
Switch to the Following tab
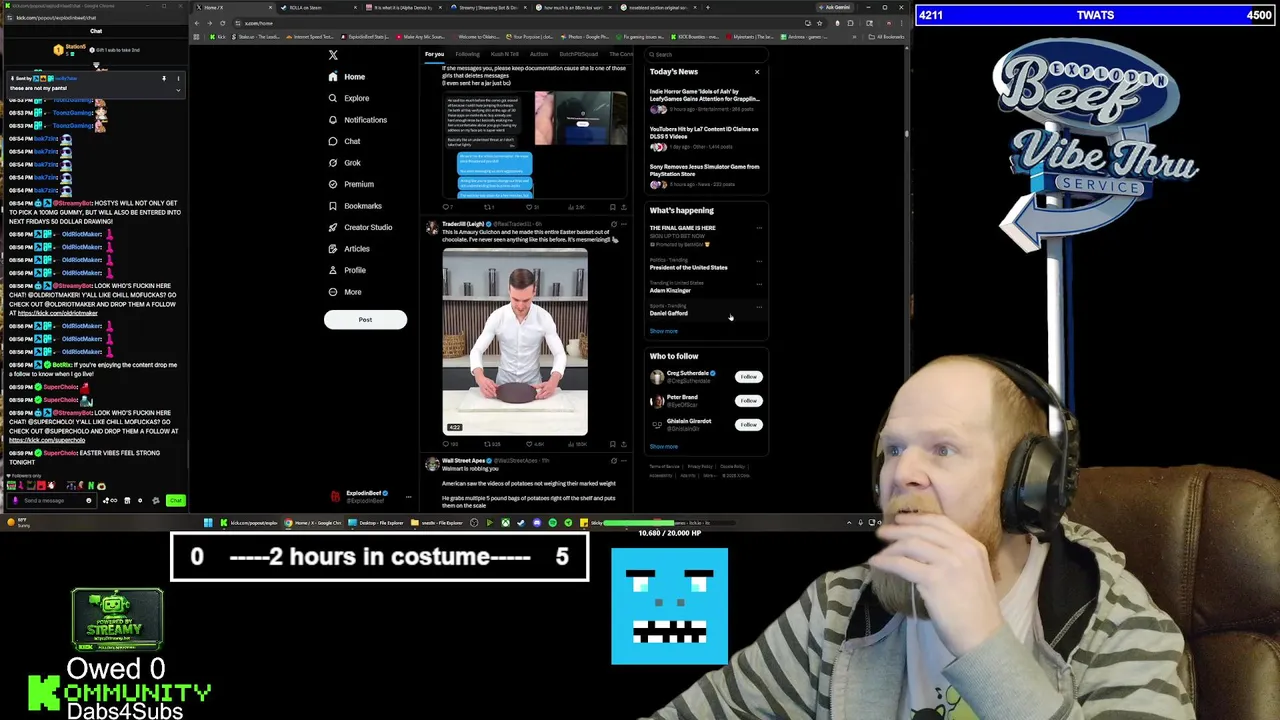(x=467, y=54)
